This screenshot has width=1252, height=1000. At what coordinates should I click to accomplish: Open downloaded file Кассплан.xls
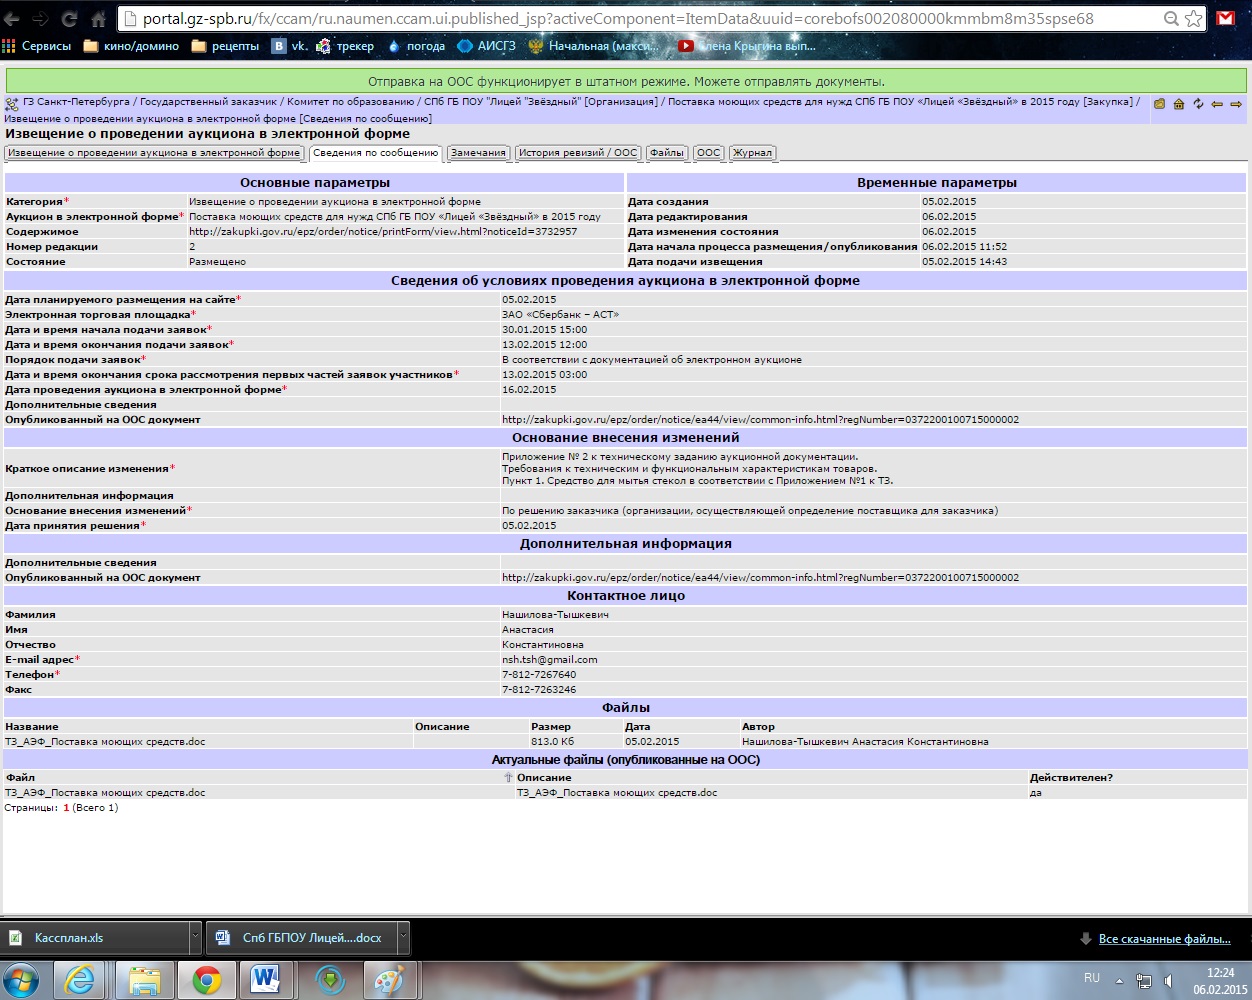[x=95, y=938]
